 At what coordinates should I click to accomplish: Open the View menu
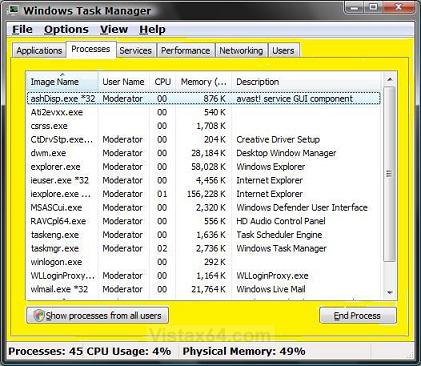click(114, 29)
